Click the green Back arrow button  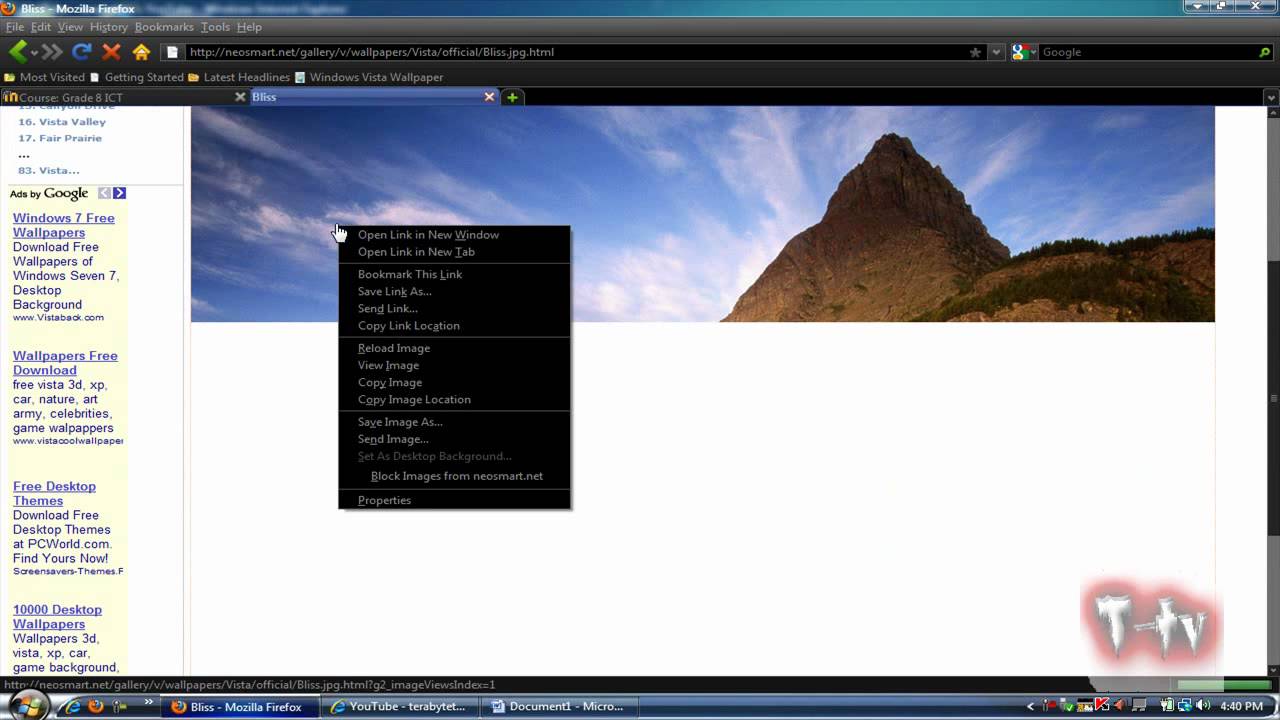tap(17, 52)
